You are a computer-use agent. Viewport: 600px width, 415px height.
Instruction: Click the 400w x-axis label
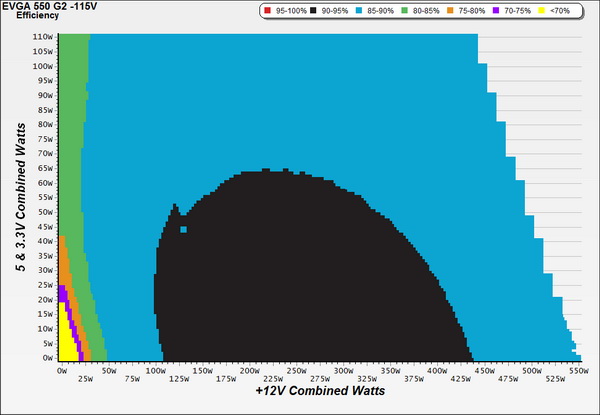tap(437, 371)
